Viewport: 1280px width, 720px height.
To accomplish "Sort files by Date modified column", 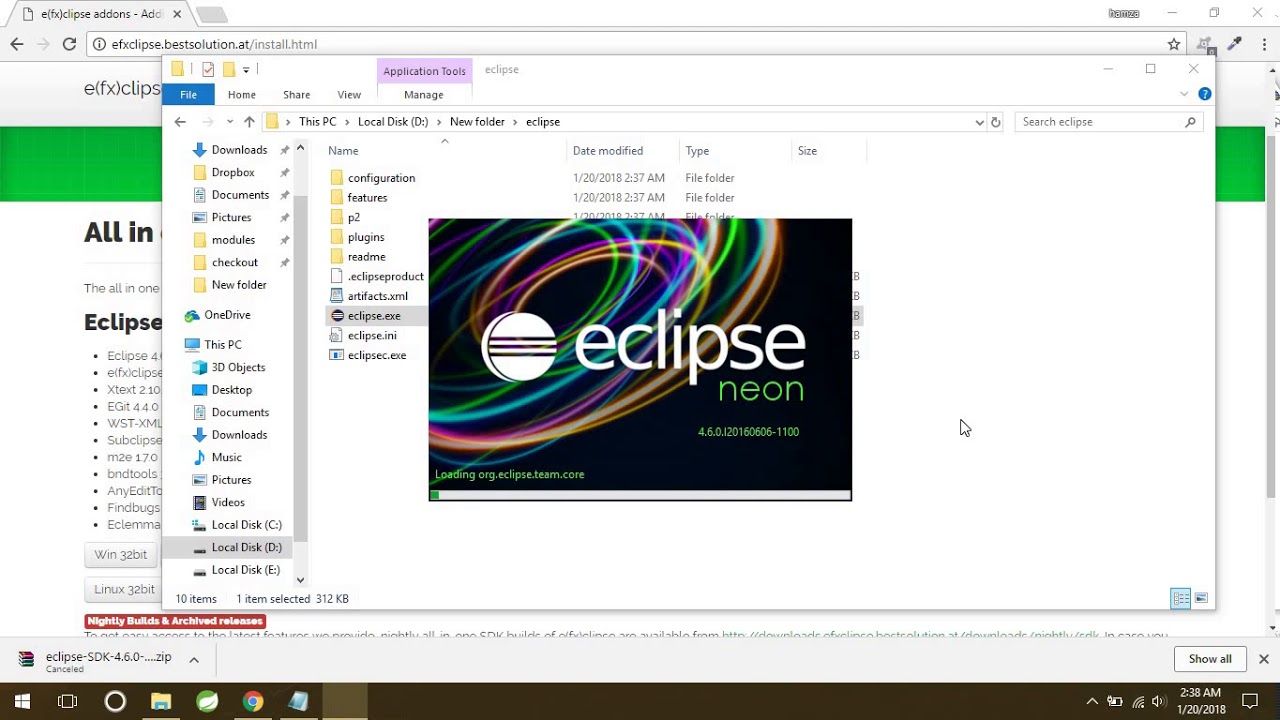I will (x=608, y=151).
